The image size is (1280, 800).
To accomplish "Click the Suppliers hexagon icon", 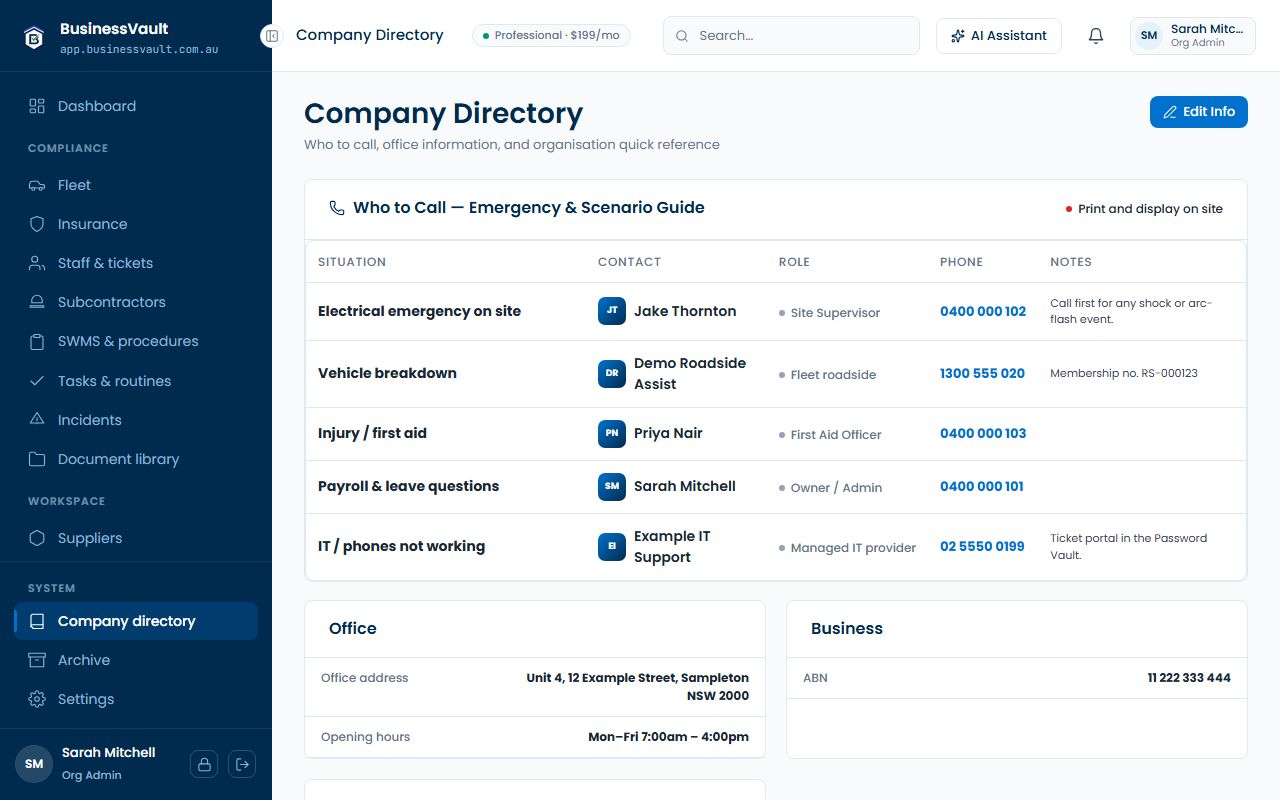I will 37,538.
